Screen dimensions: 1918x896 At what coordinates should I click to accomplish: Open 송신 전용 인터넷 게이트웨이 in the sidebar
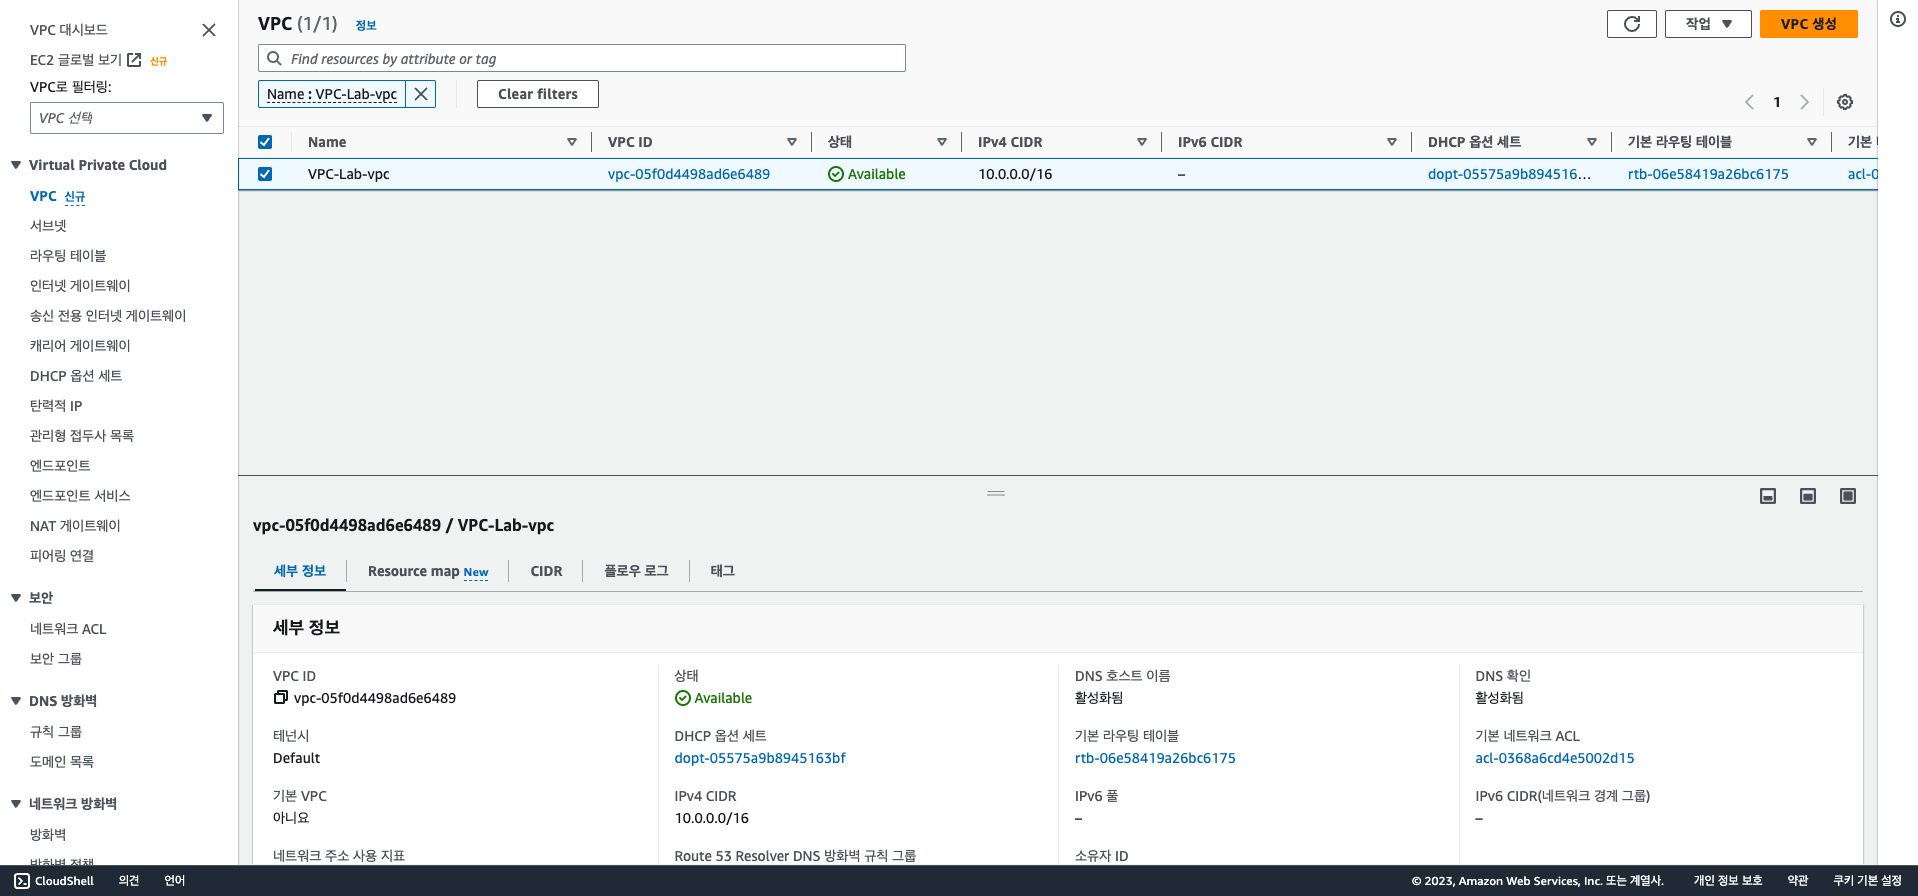pyautogui.click(x=108, y=316)
